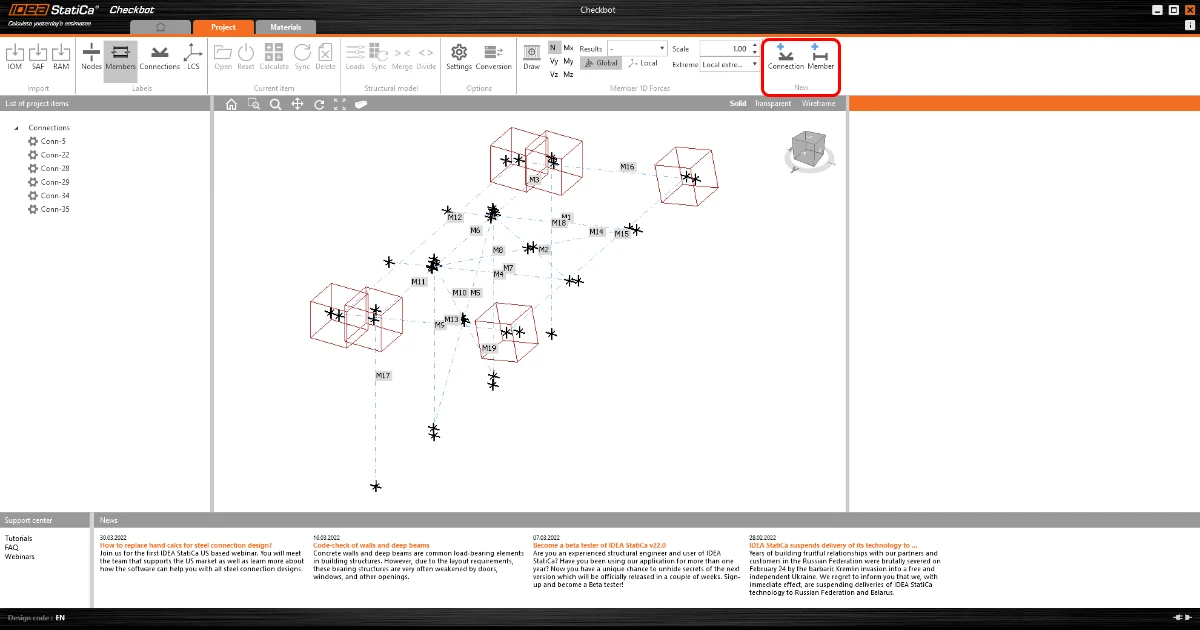The height and width of the screenshot is (630, 1200).
Task: Activate pan tool in viewport
Action: coord(297,103)
